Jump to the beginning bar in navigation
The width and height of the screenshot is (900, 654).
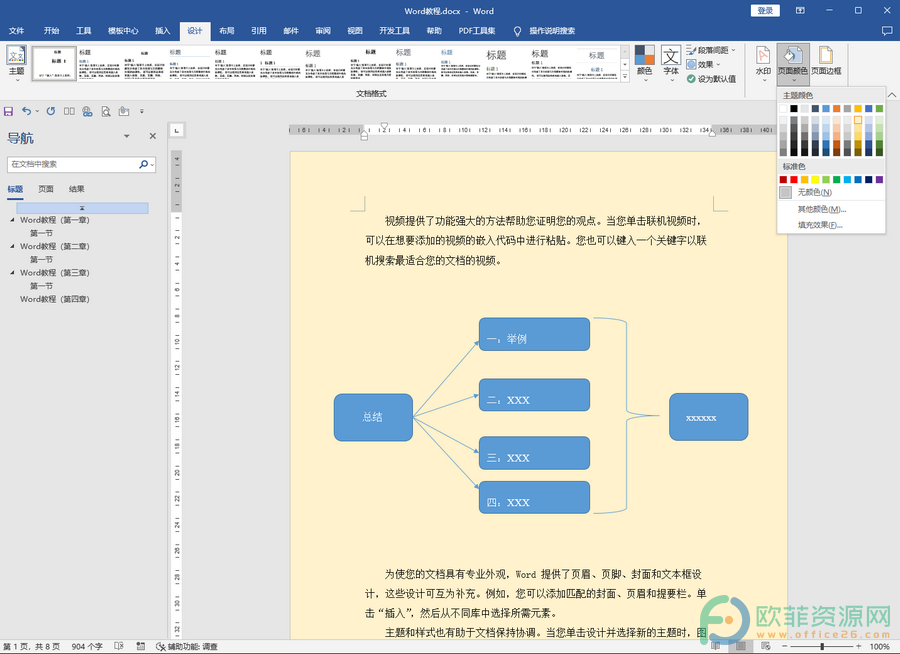(x=82, y=208)
